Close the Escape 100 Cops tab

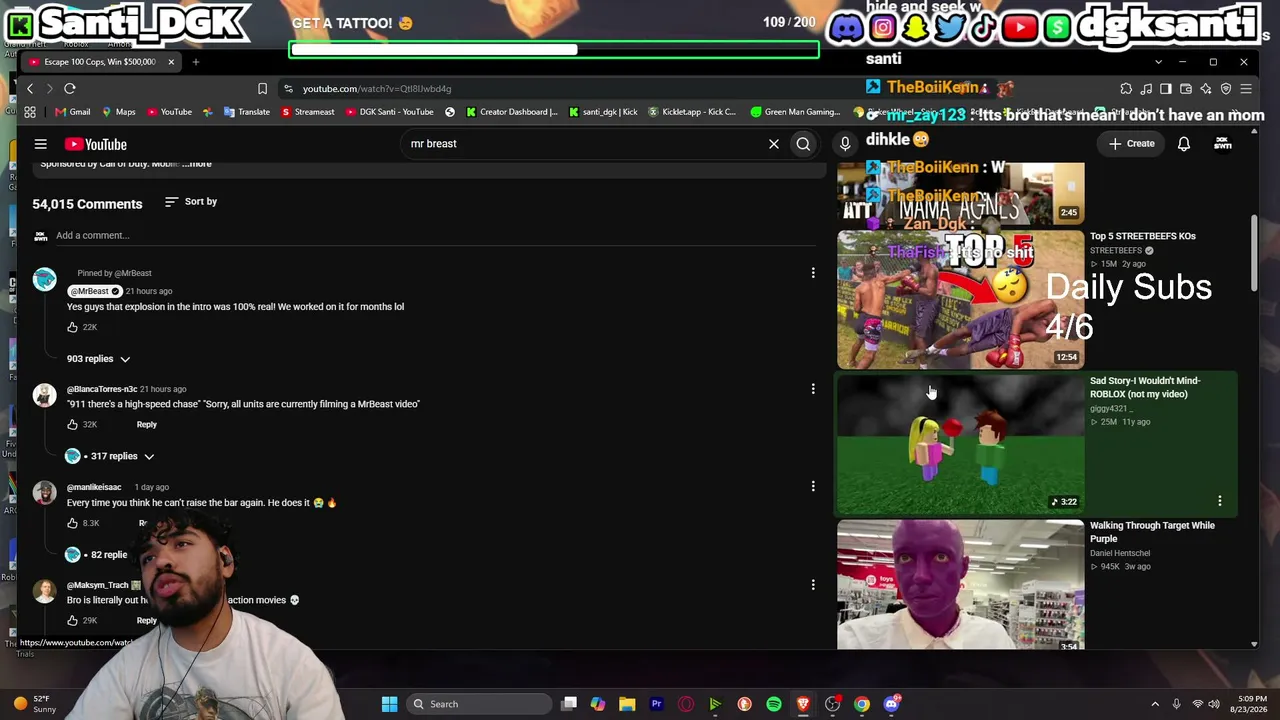tap(171, 62)
